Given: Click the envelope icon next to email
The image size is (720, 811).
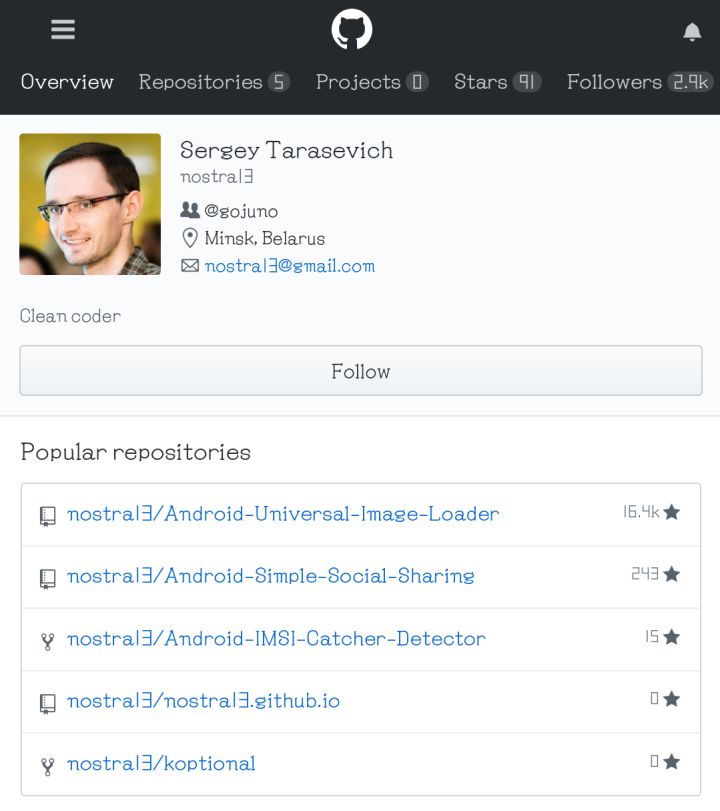Looking at the screenshot, I should pos(189,266).
